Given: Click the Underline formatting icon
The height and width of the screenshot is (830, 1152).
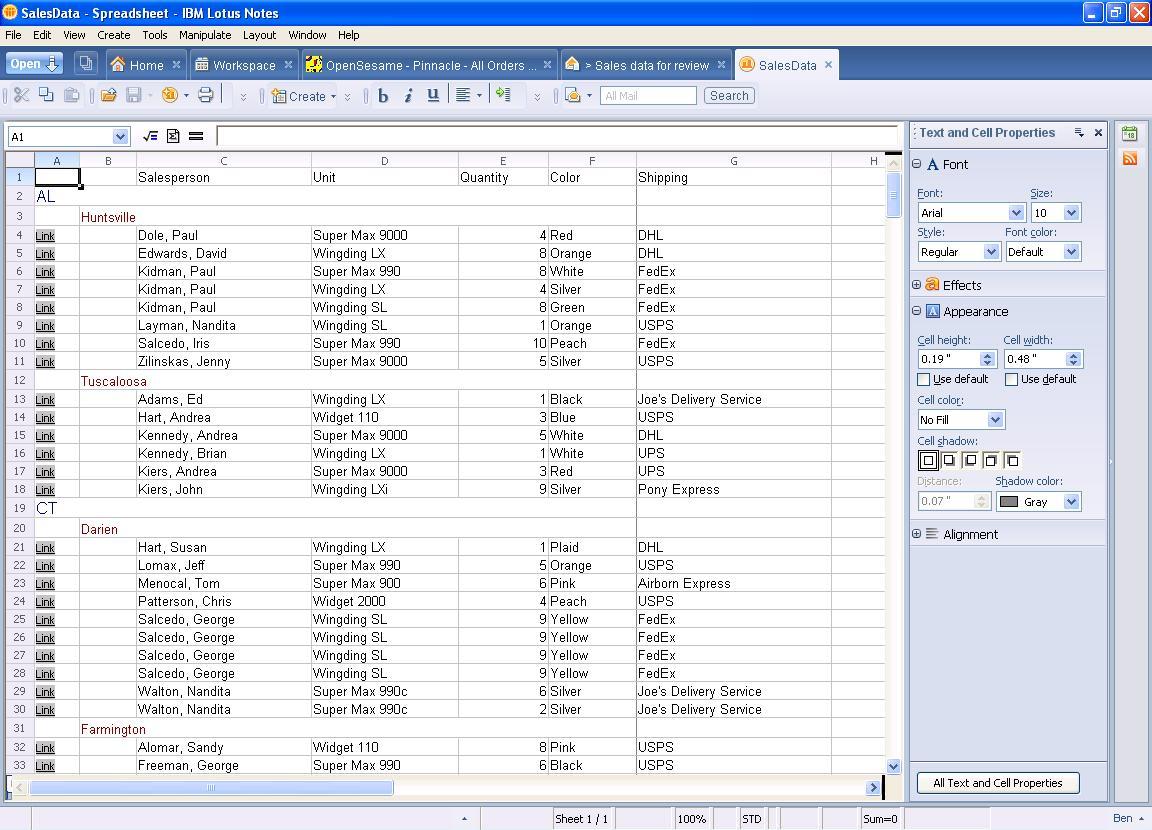Looking at the screenshot, I should [x=433, y=96].
